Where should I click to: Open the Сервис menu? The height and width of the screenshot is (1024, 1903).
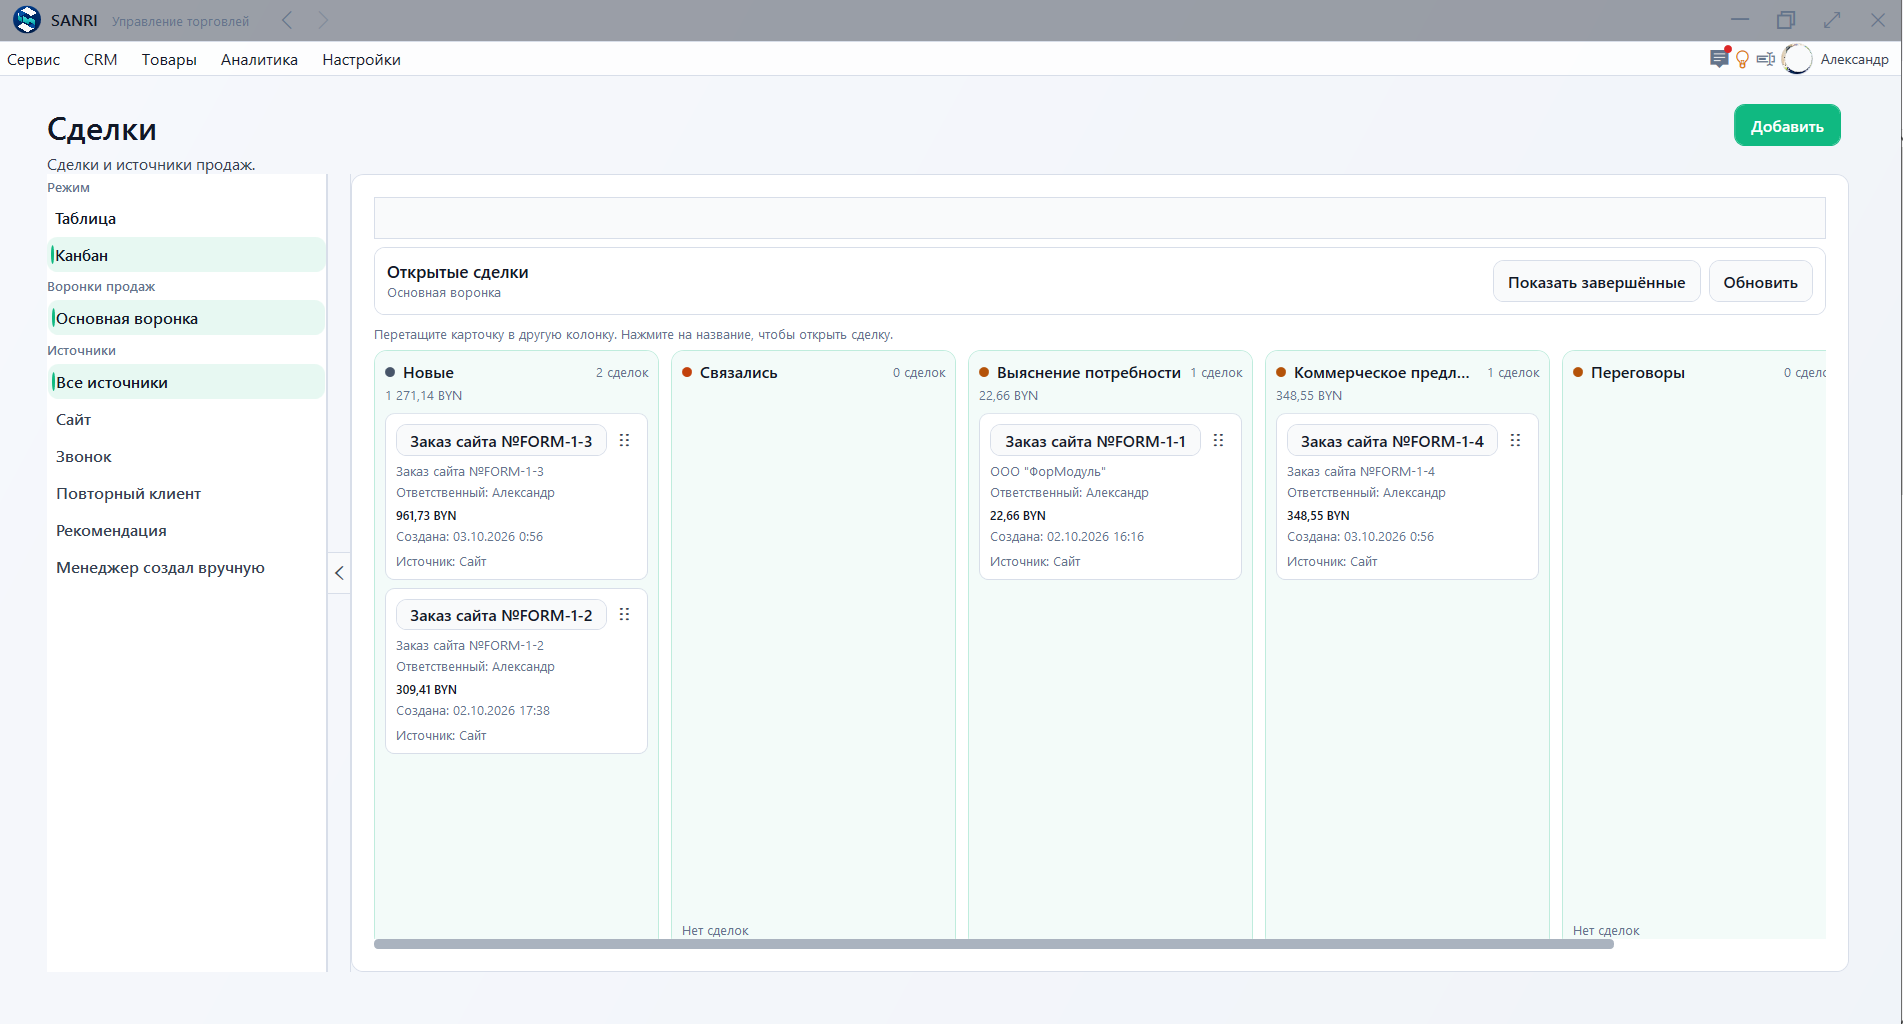(33, 59)
